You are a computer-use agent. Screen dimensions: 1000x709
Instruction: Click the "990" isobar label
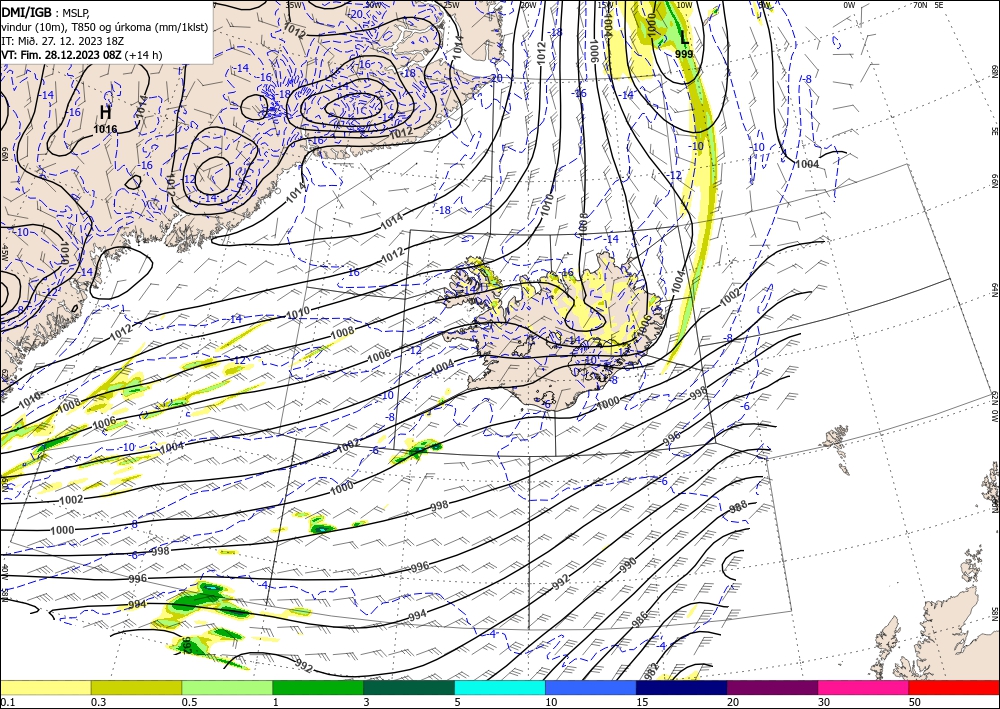click(628, 565)
